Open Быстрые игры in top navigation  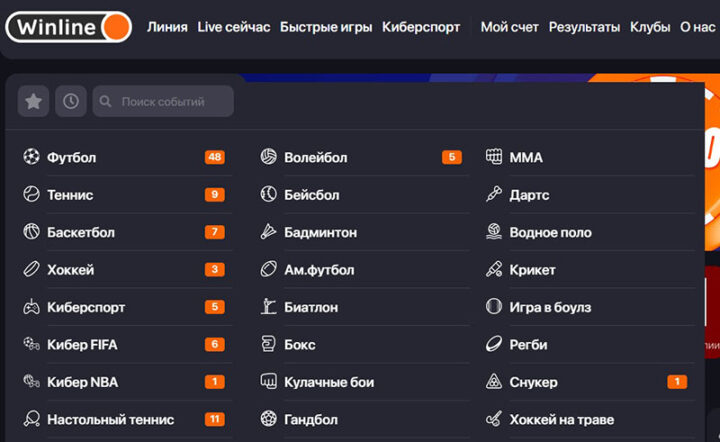coord(326,27)
